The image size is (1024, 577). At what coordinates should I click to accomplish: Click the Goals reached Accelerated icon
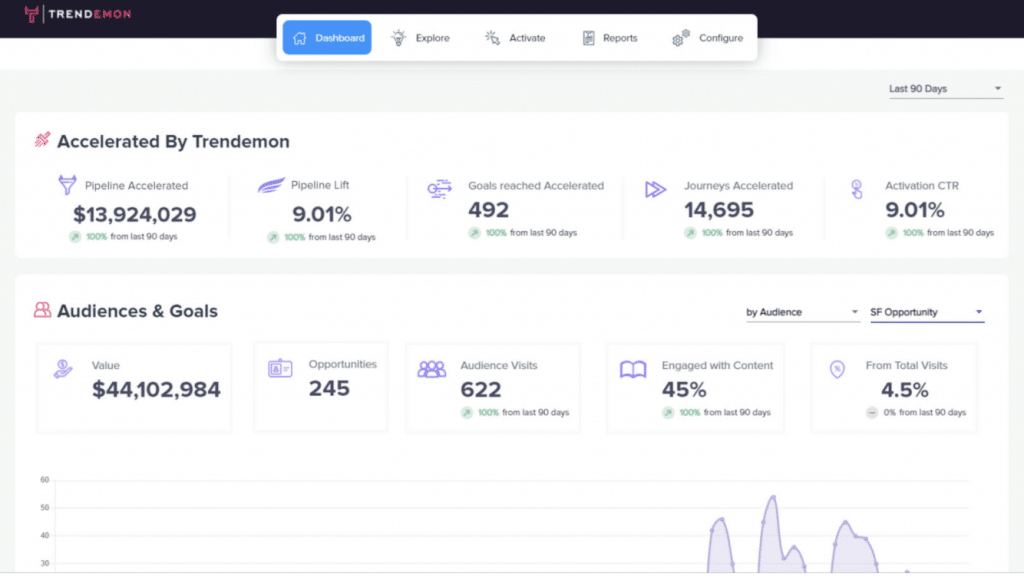(x=440, y=189)
